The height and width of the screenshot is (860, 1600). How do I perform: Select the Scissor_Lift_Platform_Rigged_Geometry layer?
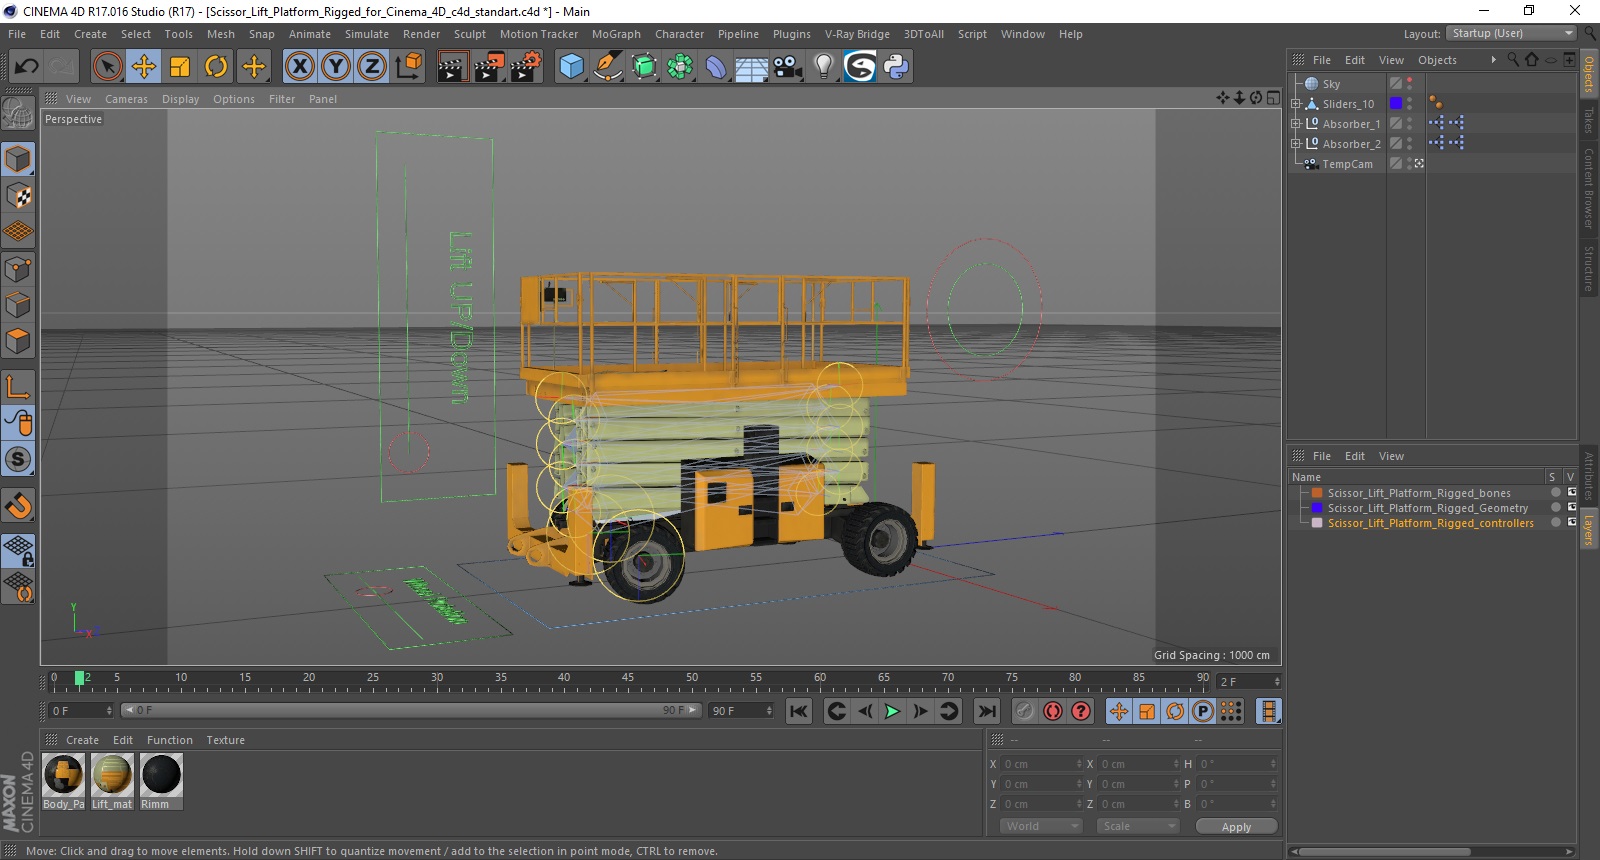tap(1427, 508)
